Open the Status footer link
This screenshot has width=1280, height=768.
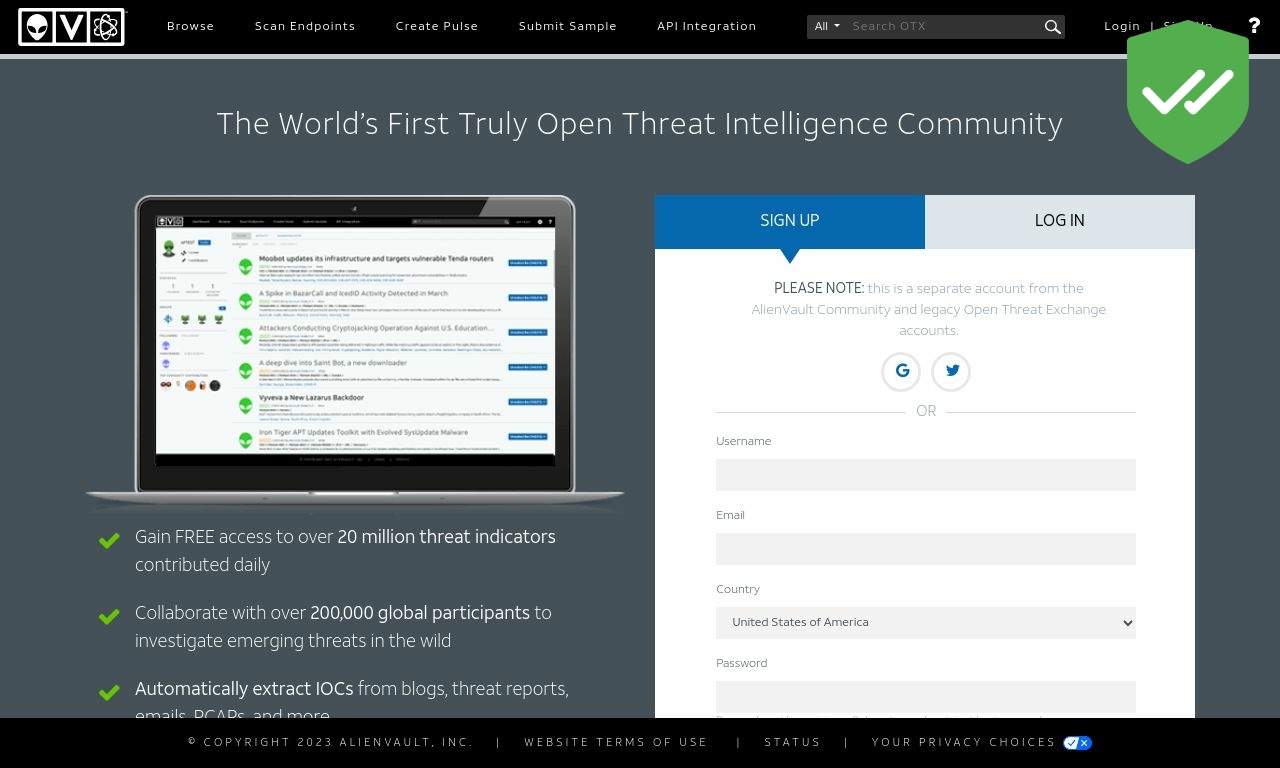(x=793, y=743)
